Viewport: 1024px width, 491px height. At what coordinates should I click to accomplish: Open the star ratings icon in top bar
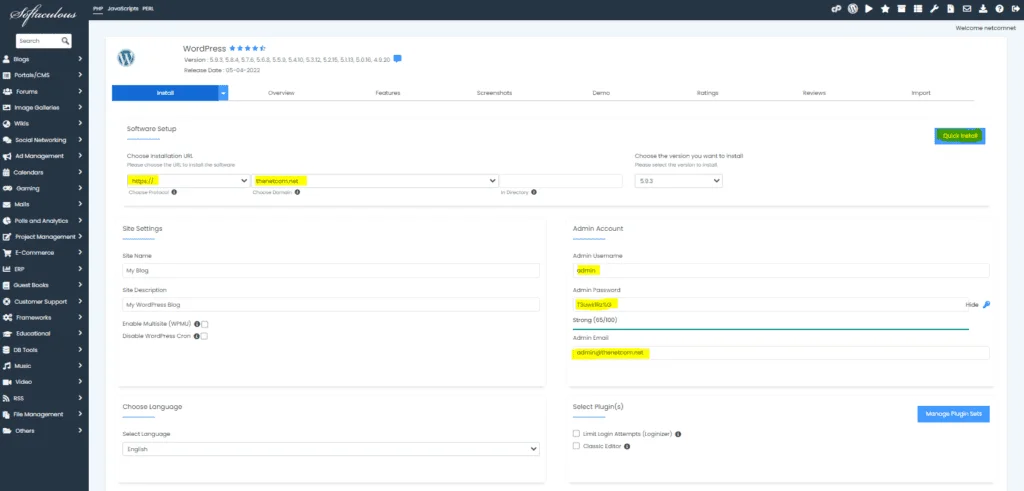click(x=885, y=9)
